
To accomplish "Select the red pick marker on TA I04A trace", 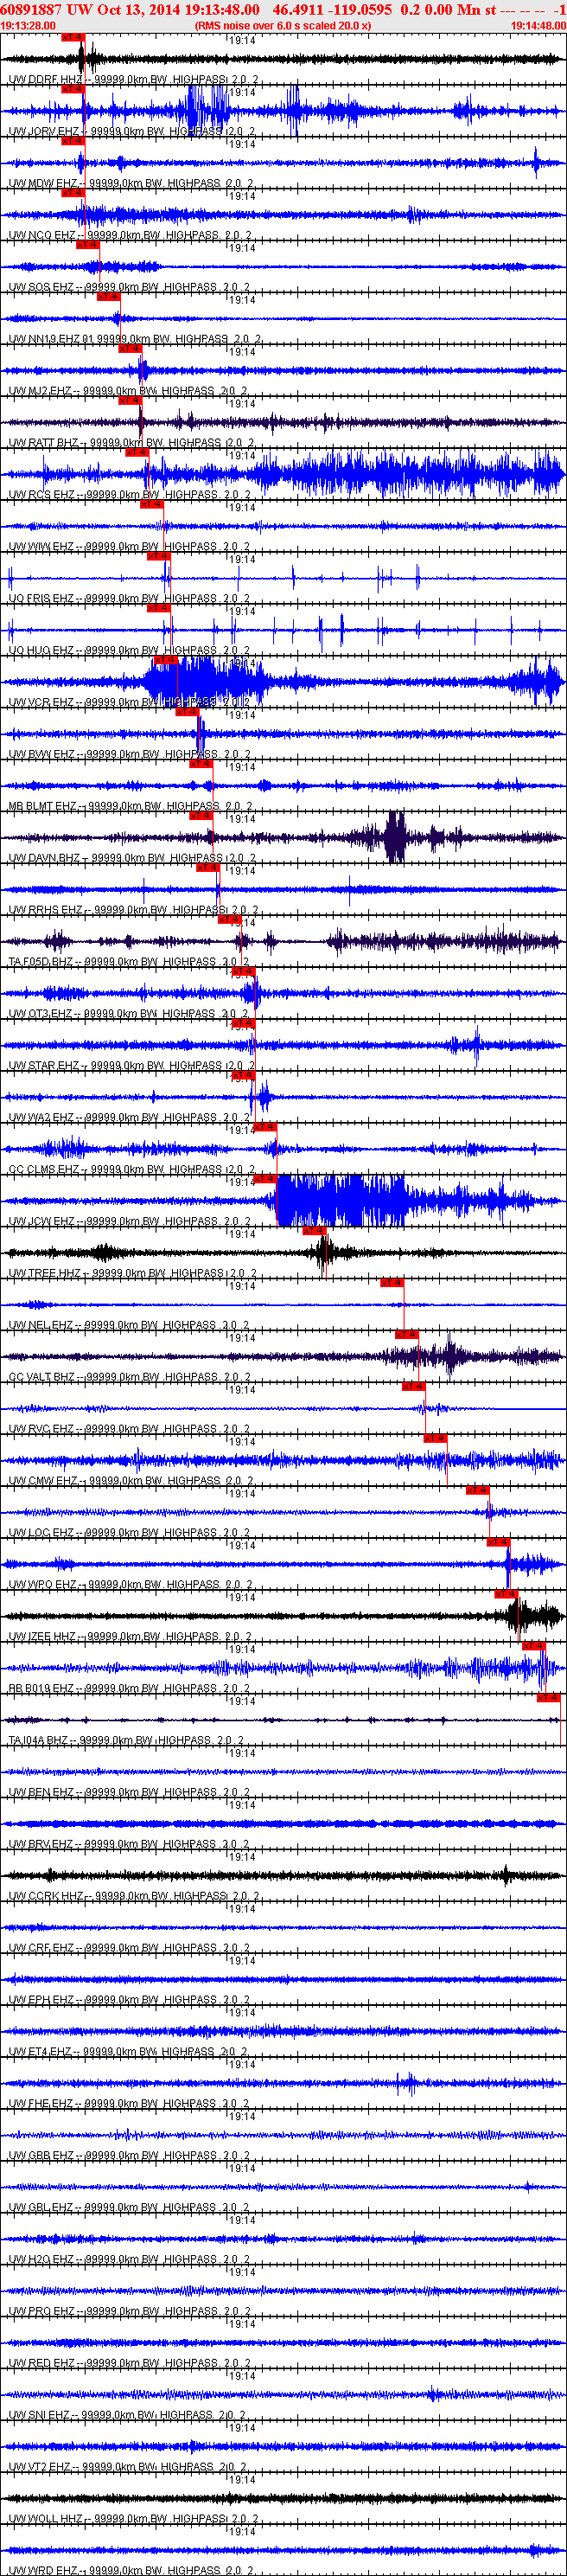I will click(548, 1698).
